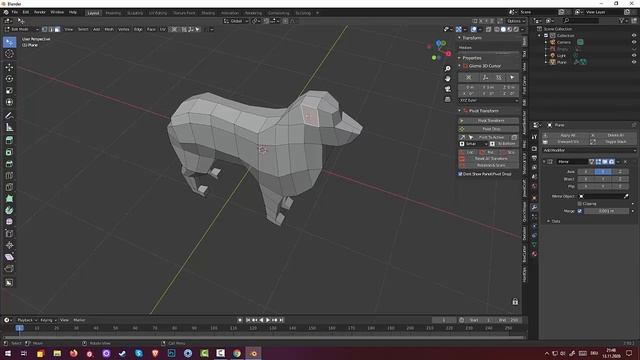640x360 pixels.
Task: Open the XYZ Euler rotation mode dropdown
Action: (x=489, y=100)
